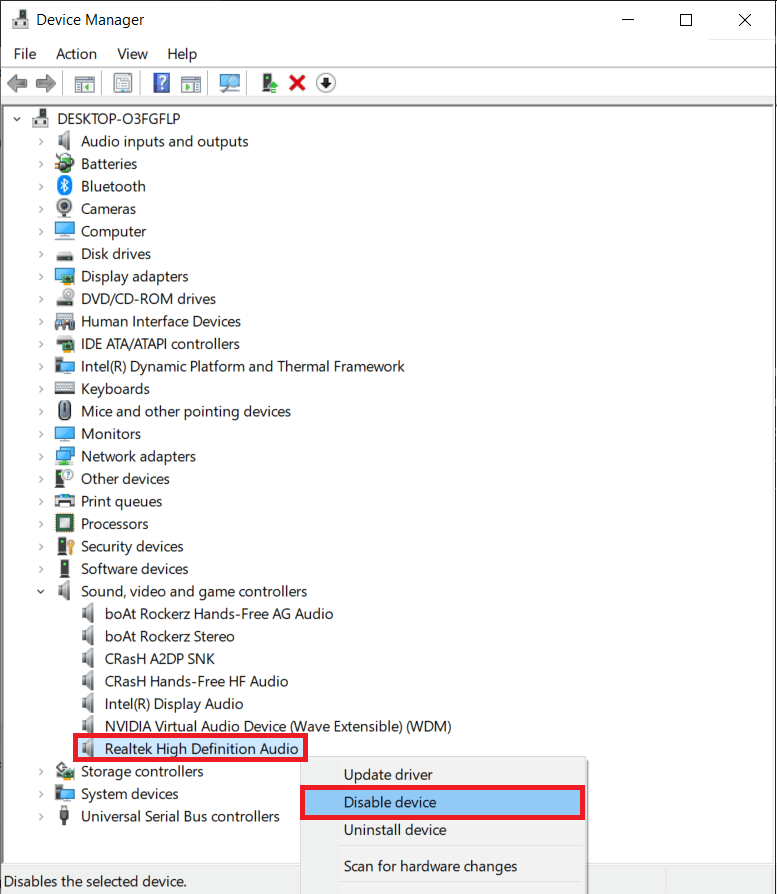The height and width of the screenshot is (894, 777).
Task: Click the Show/Hide Console Tree icon
Action: click(84, 83)
